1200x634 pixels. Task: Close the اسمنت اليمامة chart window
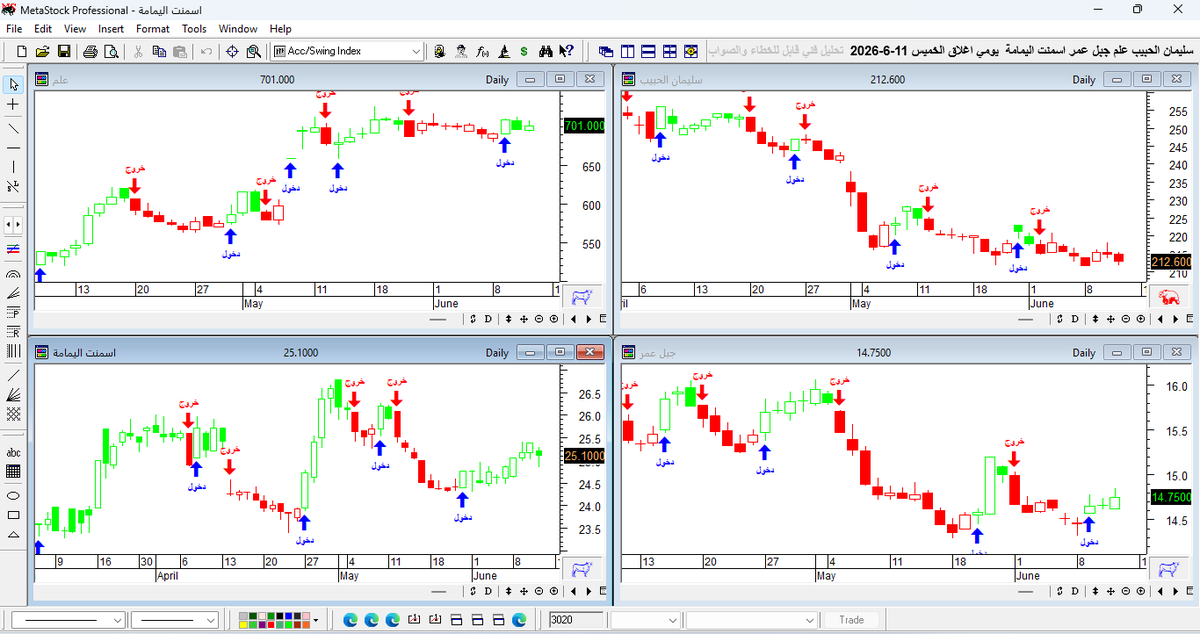592,352
